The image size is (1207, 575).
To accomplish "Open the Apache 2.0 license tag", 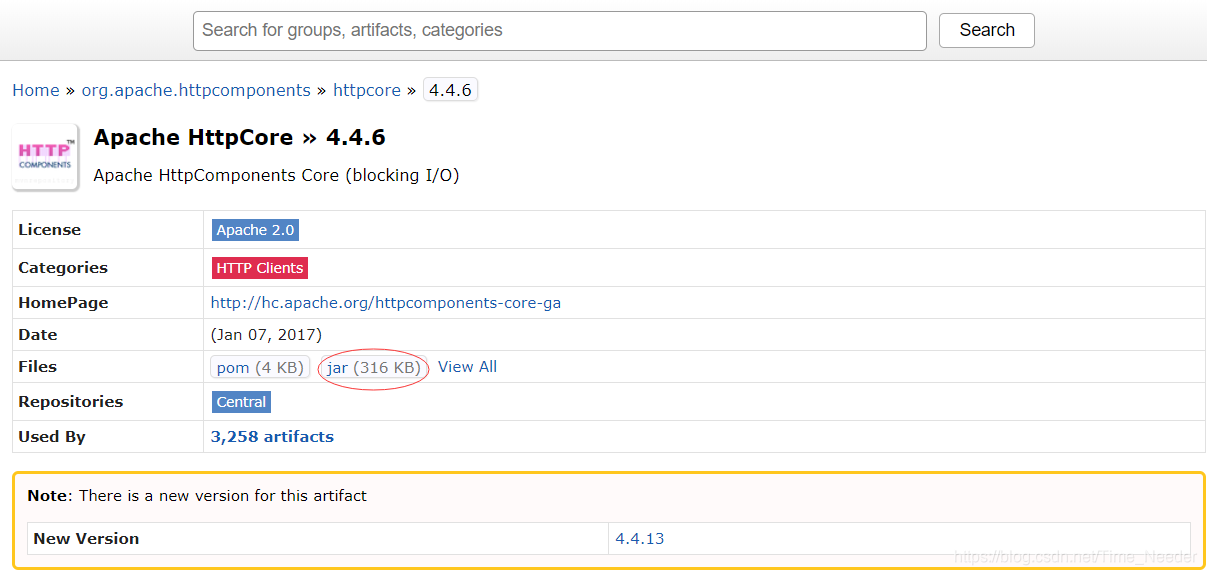I will click(255, 230).
